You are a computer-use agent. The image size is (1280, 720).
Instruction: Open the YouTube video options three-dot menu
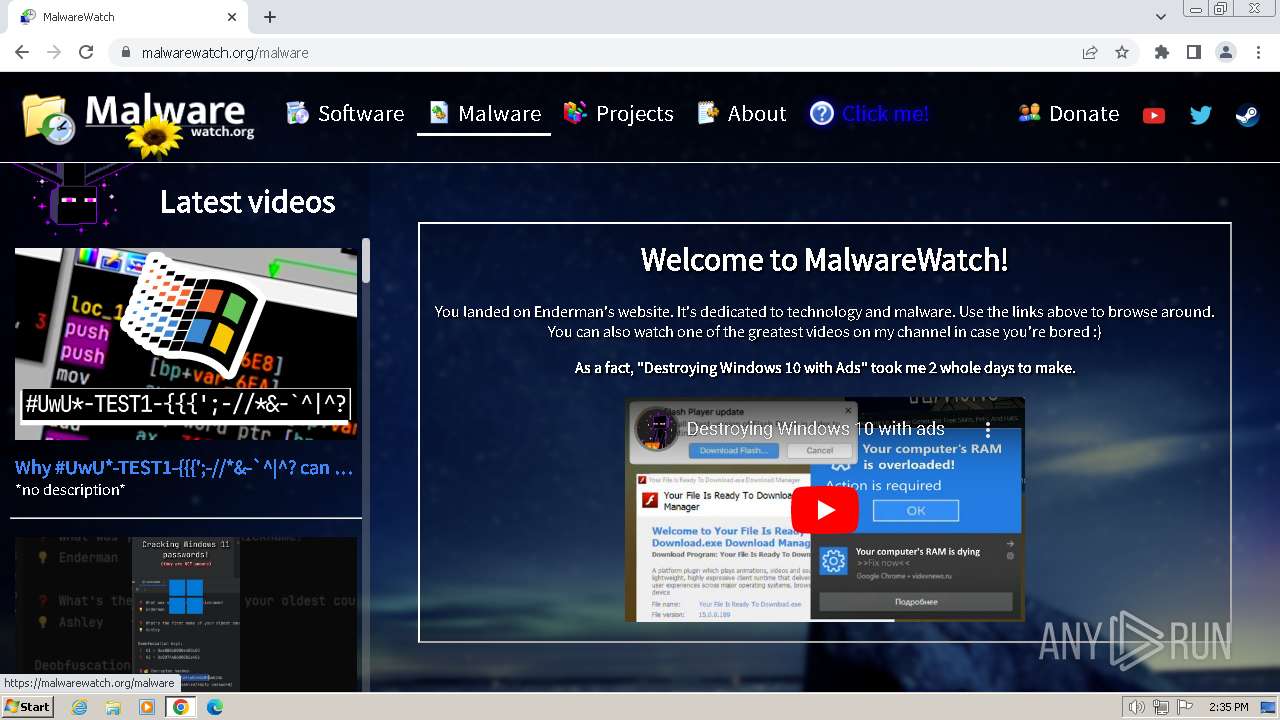(x=988, y=429)
